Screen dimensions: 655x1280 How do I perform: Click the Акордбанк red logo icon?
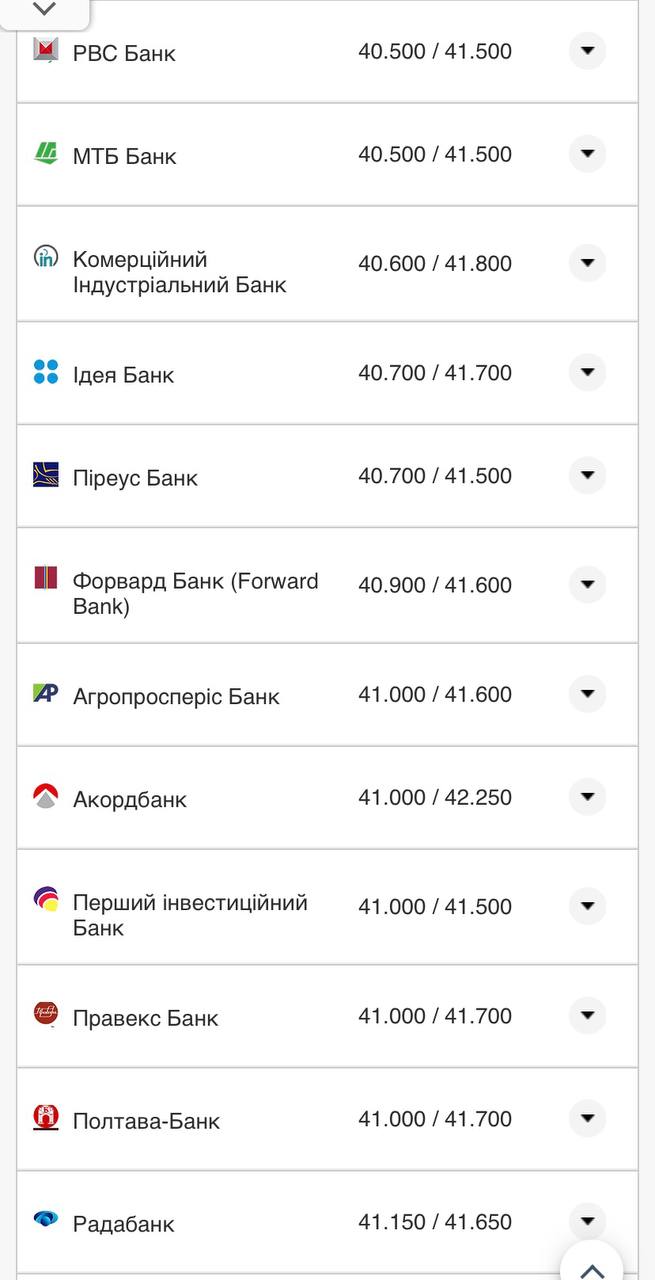tap(46, 797)
